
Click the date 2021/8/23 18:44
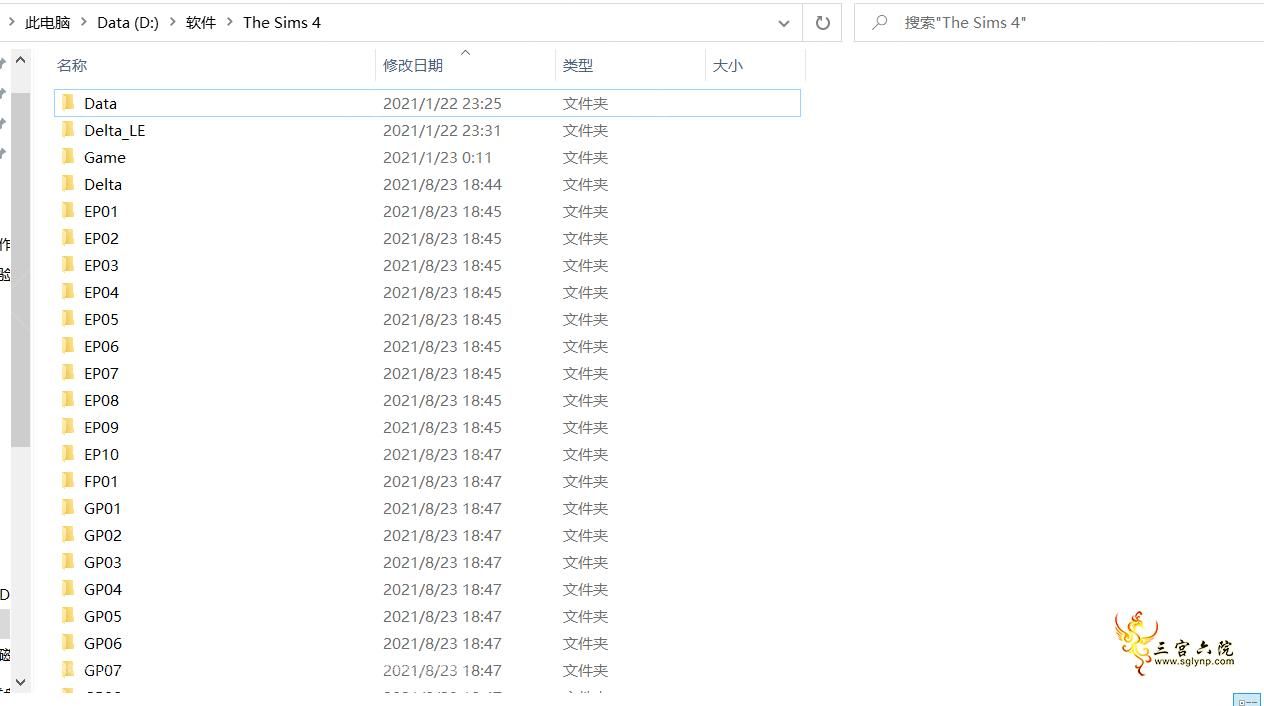coord(442,184)
